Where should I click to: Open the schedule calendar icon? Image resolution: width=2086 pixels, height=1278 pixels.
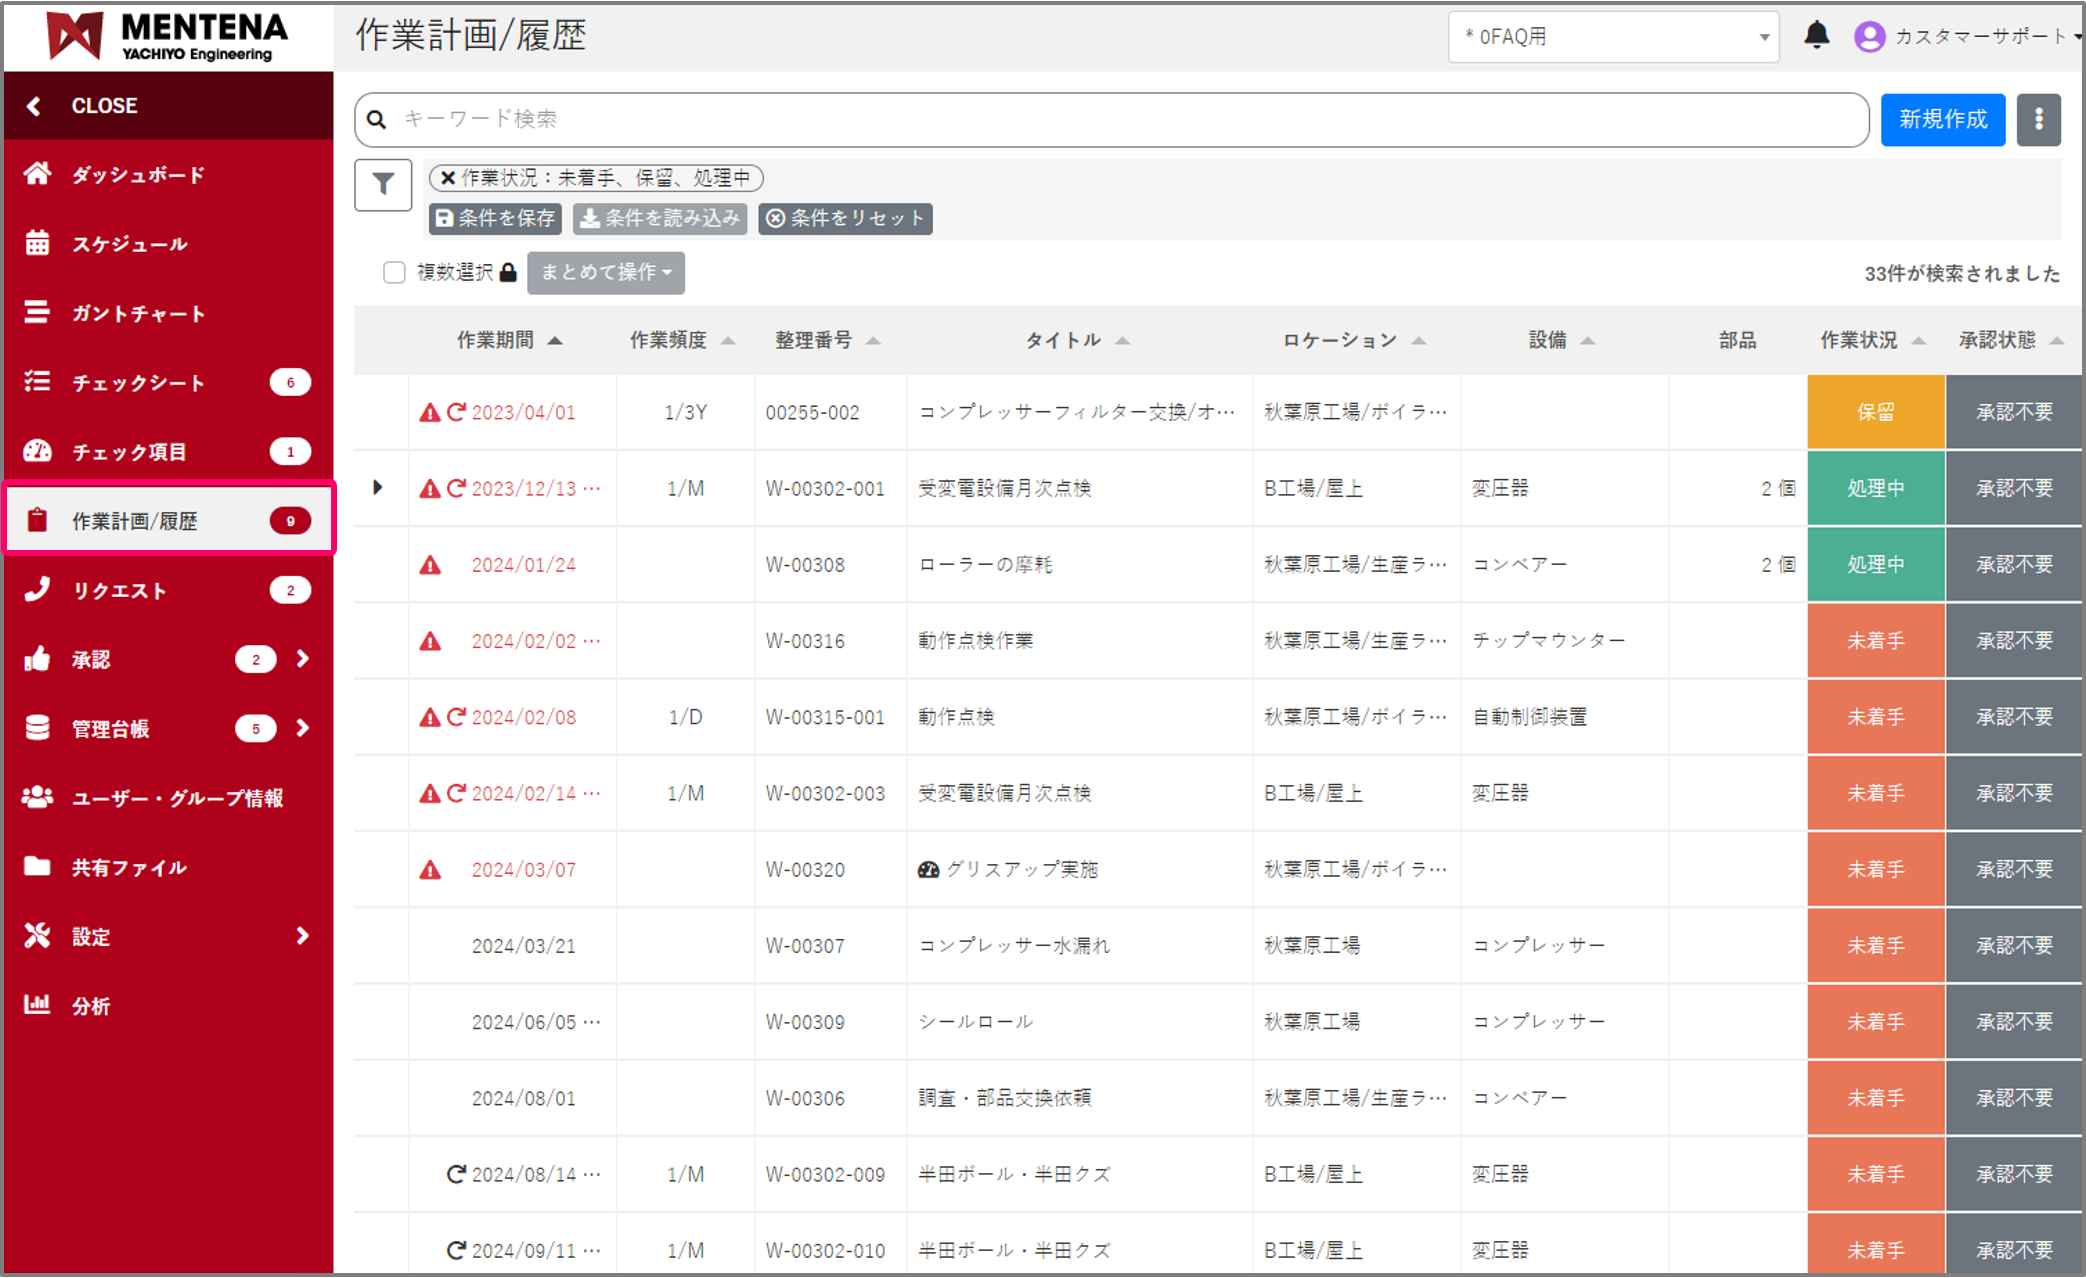pyautogui.click(x=37, y=243)
